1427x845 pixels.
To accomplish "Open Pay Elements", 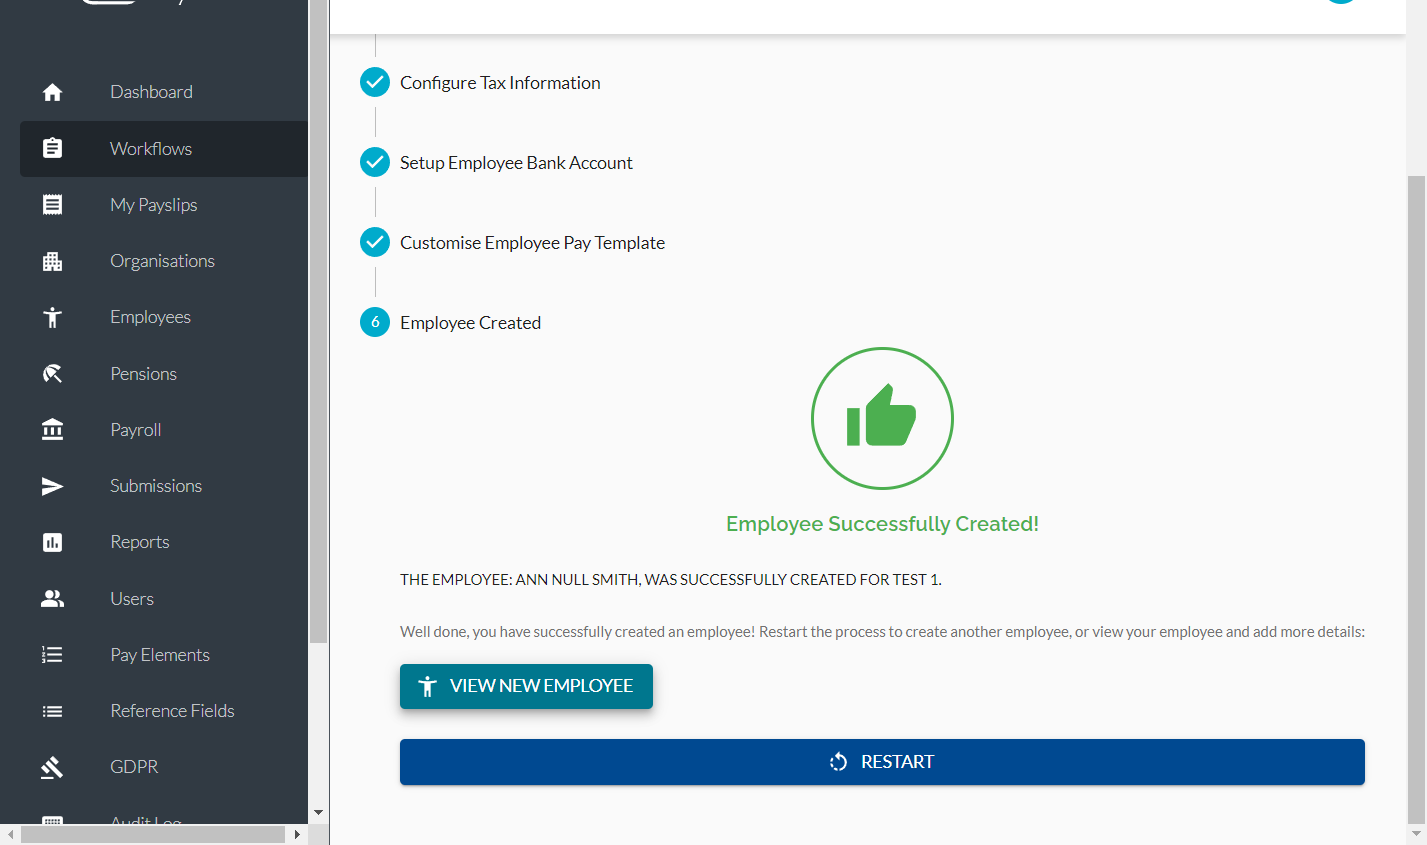I will [164, 655].
